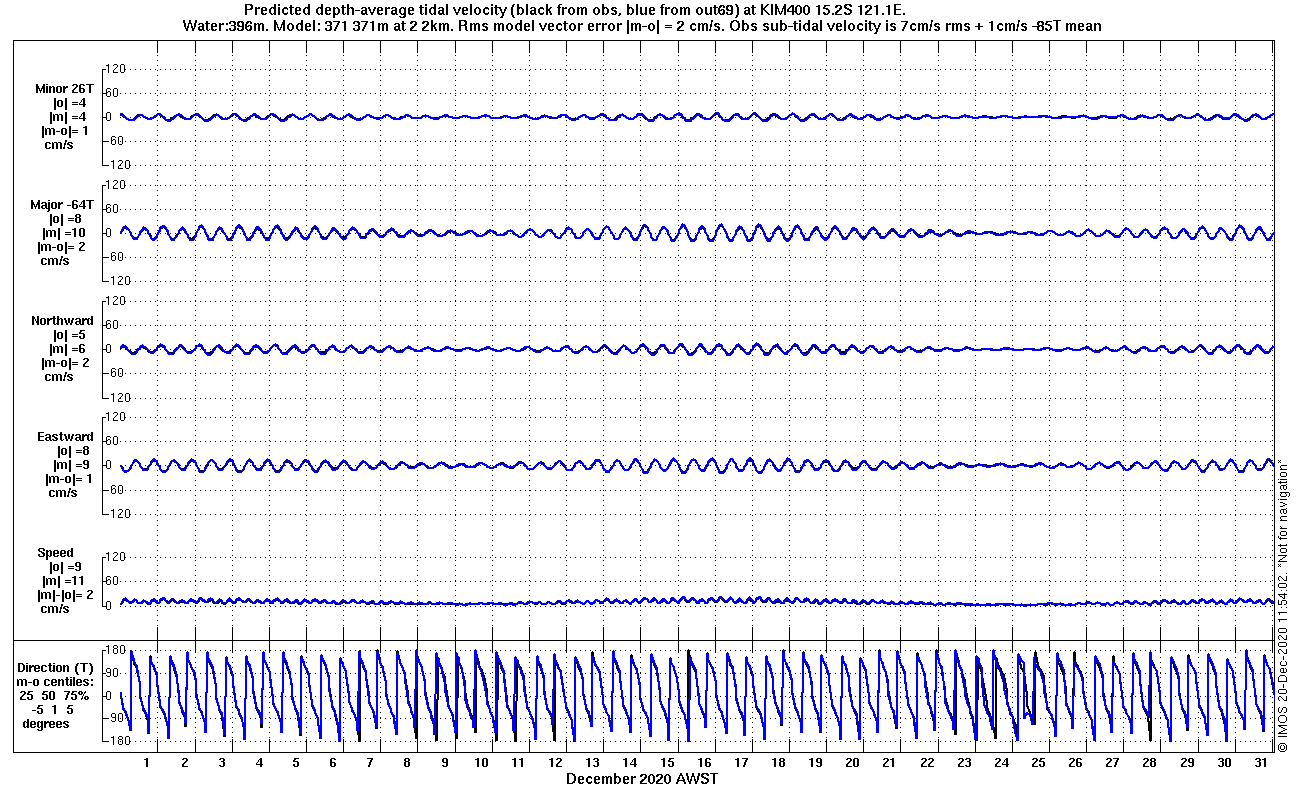Click the '|o| =9' value under Speed

(67, 567)
